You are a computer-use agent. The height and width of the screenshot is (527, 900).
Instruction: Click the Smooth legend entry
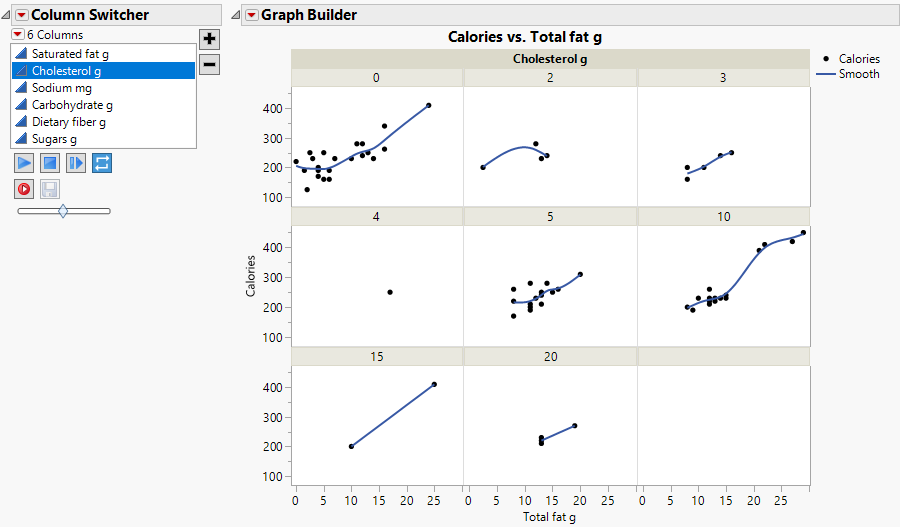pyautogui.click(x=859, y=74)
